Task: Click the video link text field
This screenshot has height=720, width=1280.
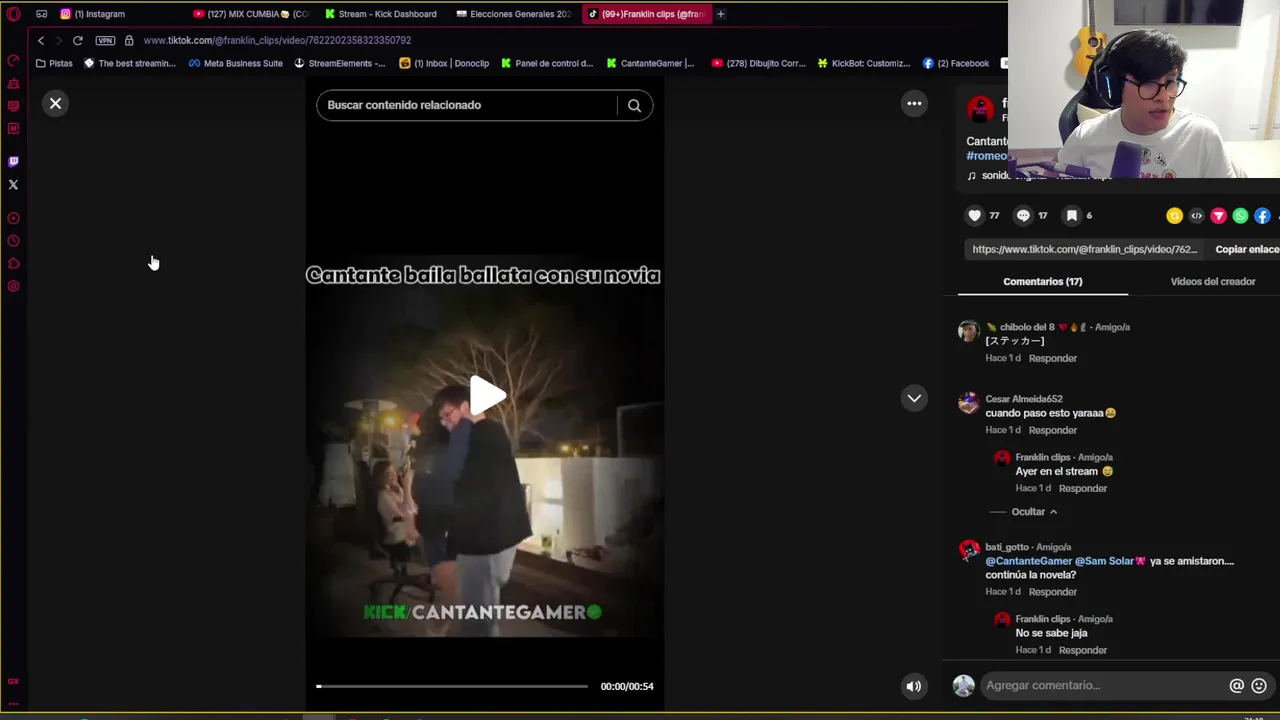Action: pyautogui.click(x=1085, y=249)
